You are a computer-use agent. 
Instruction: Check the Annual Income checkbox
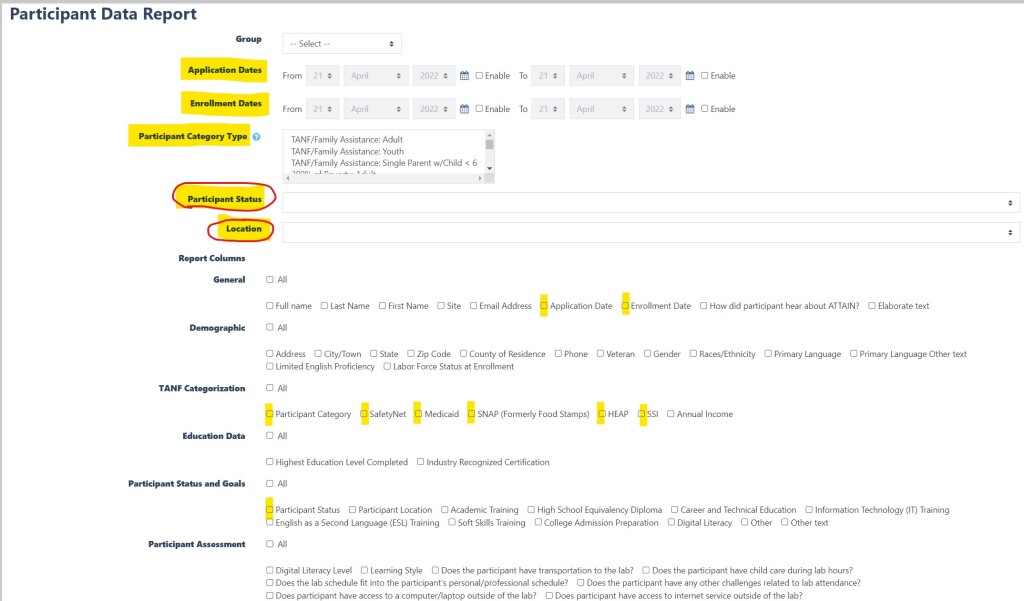pos(670,414)
